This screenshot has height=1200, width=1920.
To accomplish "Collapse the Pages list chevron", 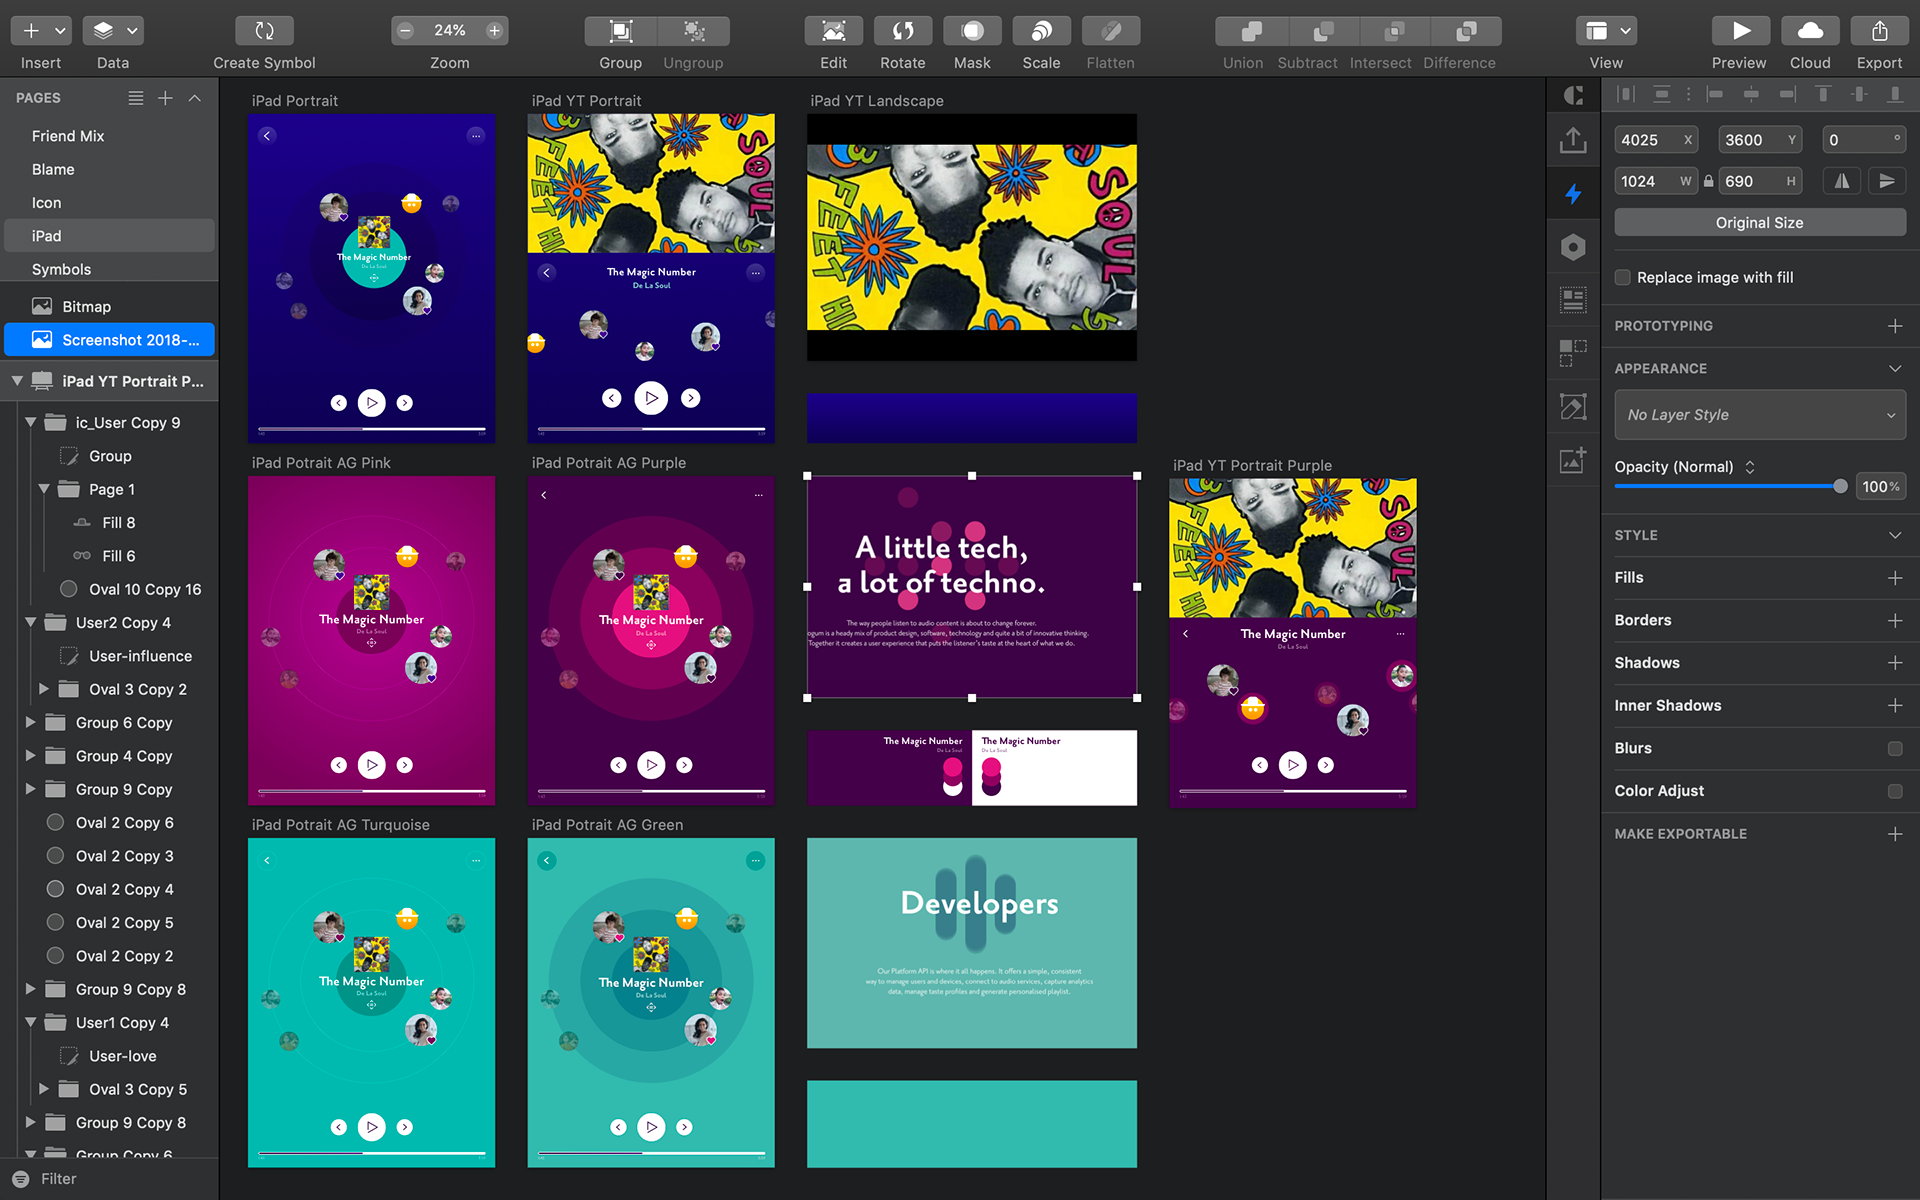I will pyautogui.click(x=195, y=98).
